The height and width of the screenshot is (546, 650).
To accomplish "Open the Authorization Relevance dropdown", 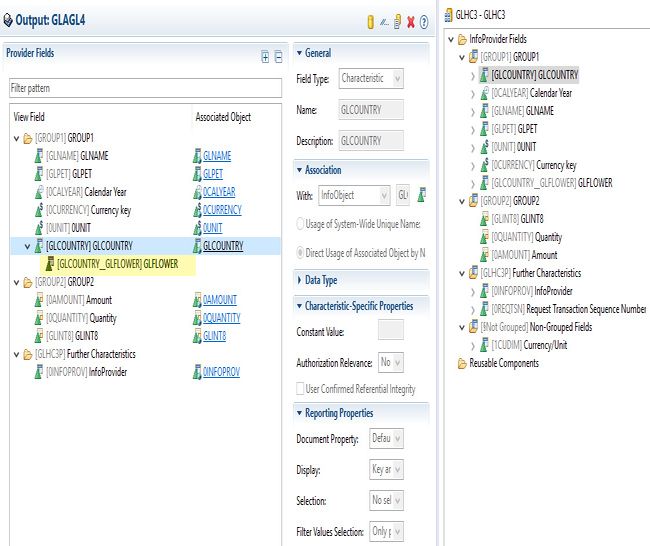I will (x=391, y=362).
